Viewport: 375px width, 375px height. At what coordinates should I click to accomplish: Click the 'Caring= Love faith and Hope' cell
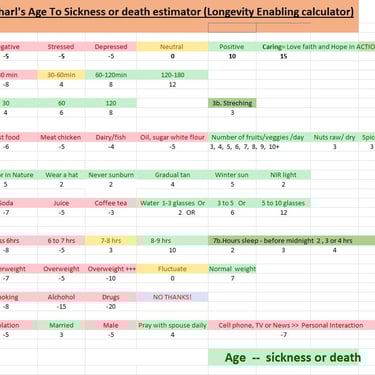tap(316, 47)
